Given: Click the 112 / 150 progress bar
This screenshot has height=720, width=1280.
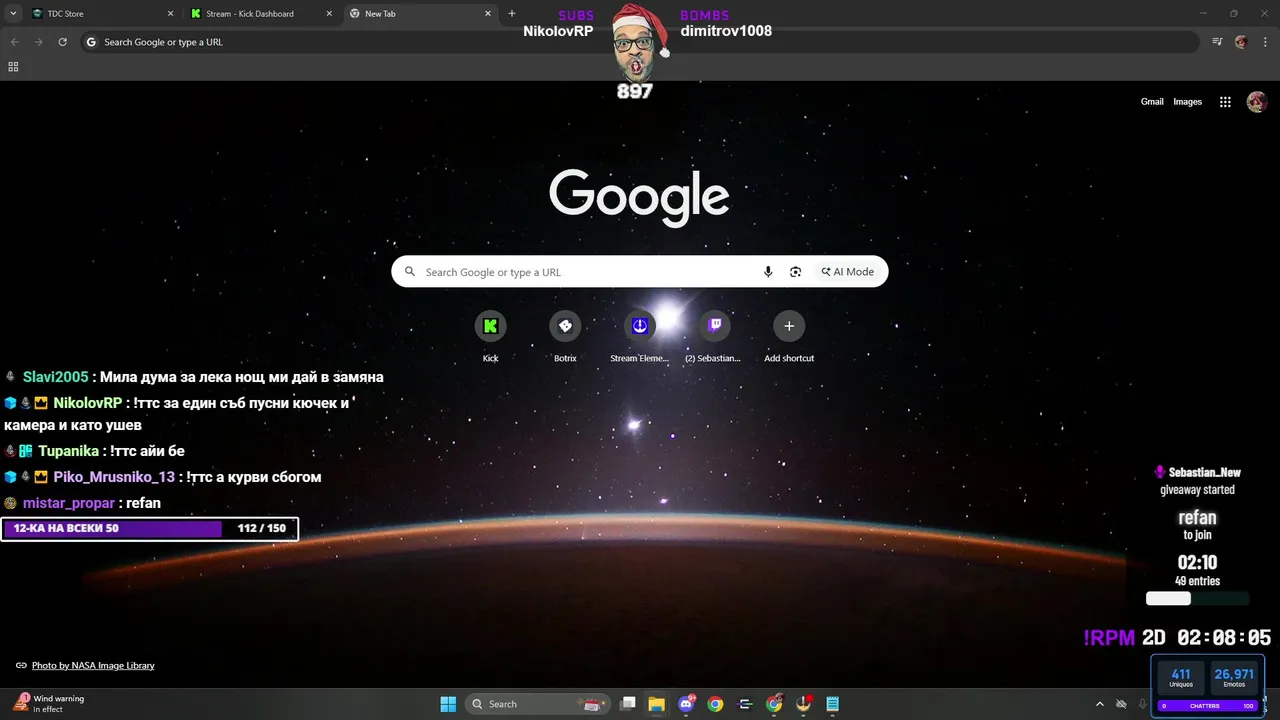Looking at the screenshot, I should tap(150, 528).
